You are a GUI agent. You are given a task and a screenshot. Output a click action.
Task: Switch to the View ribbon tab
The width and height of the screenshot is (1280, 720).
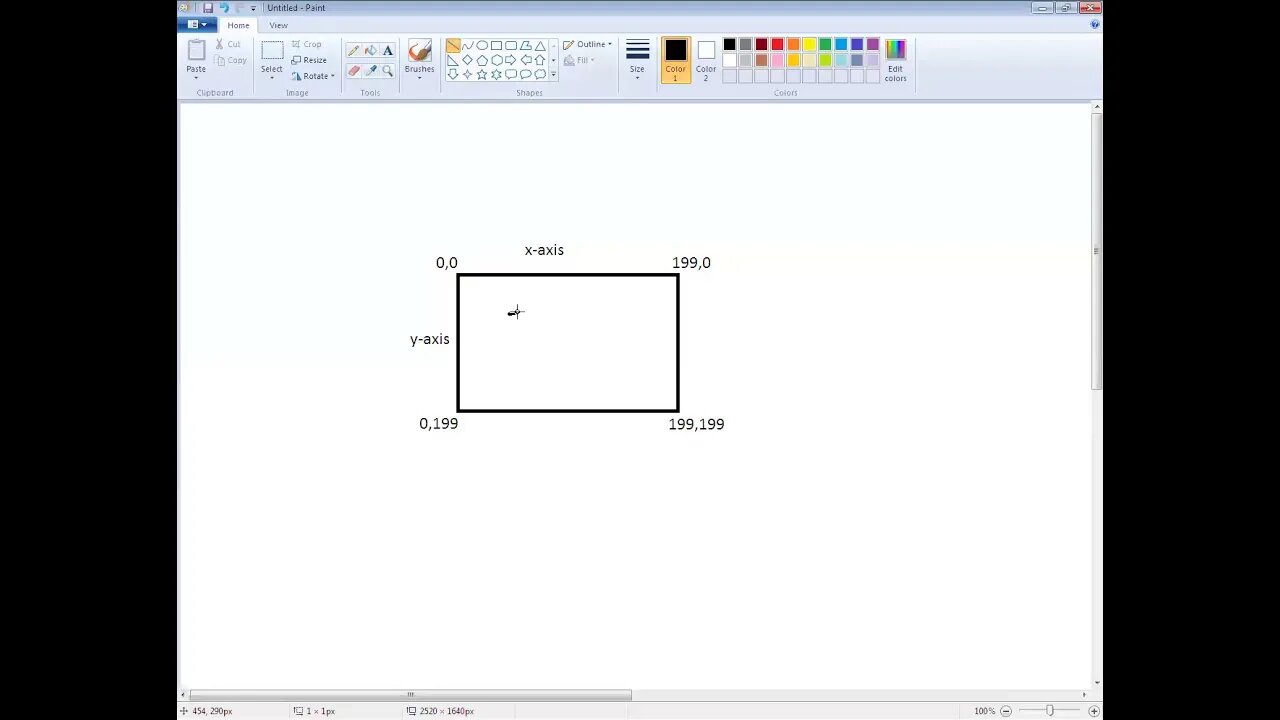pos(279,25)
